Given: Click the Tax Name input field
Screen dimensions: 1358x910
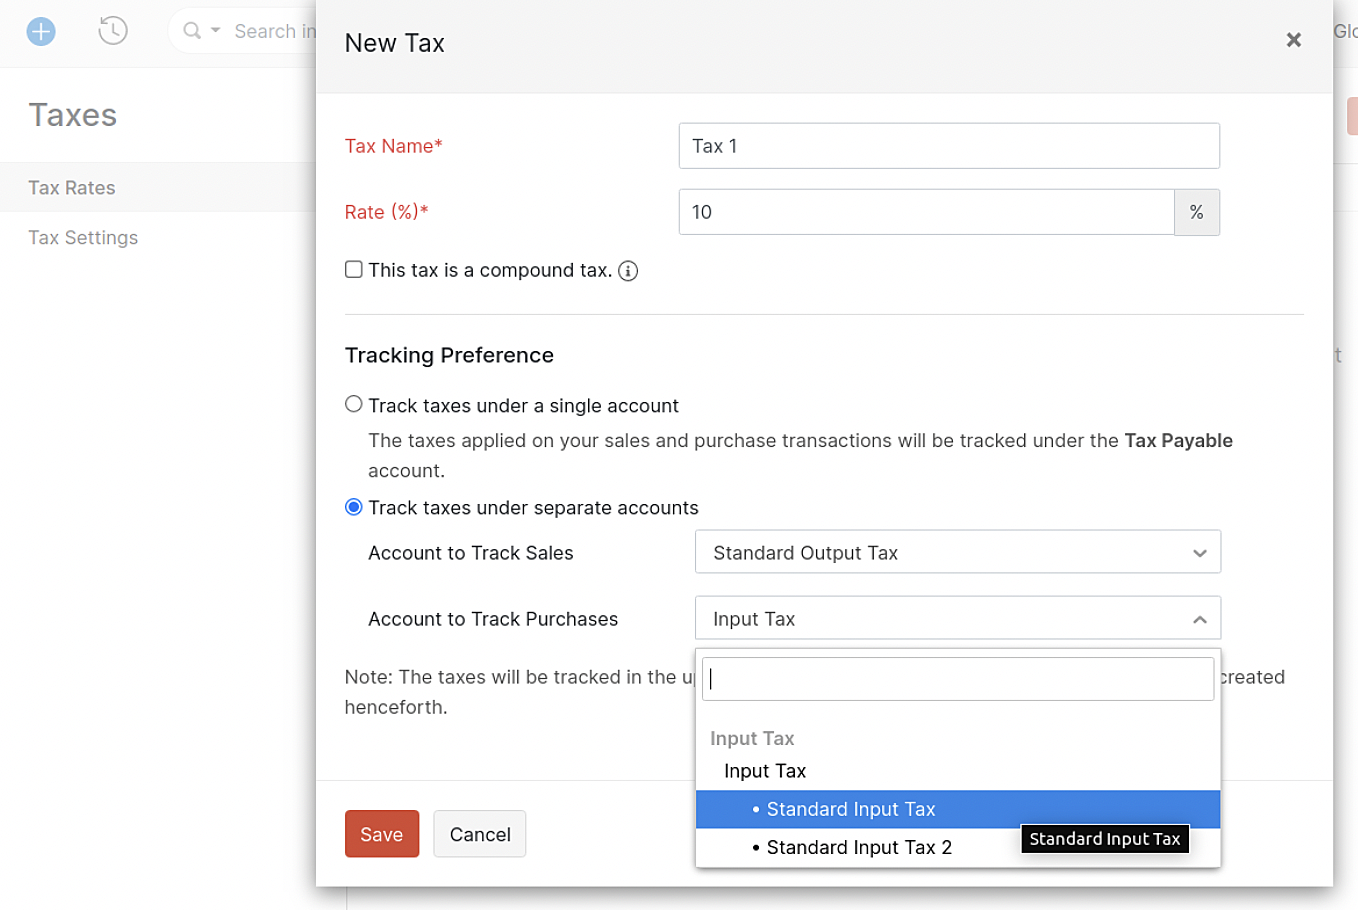Looking at the screenshot, I should (949, 146).
